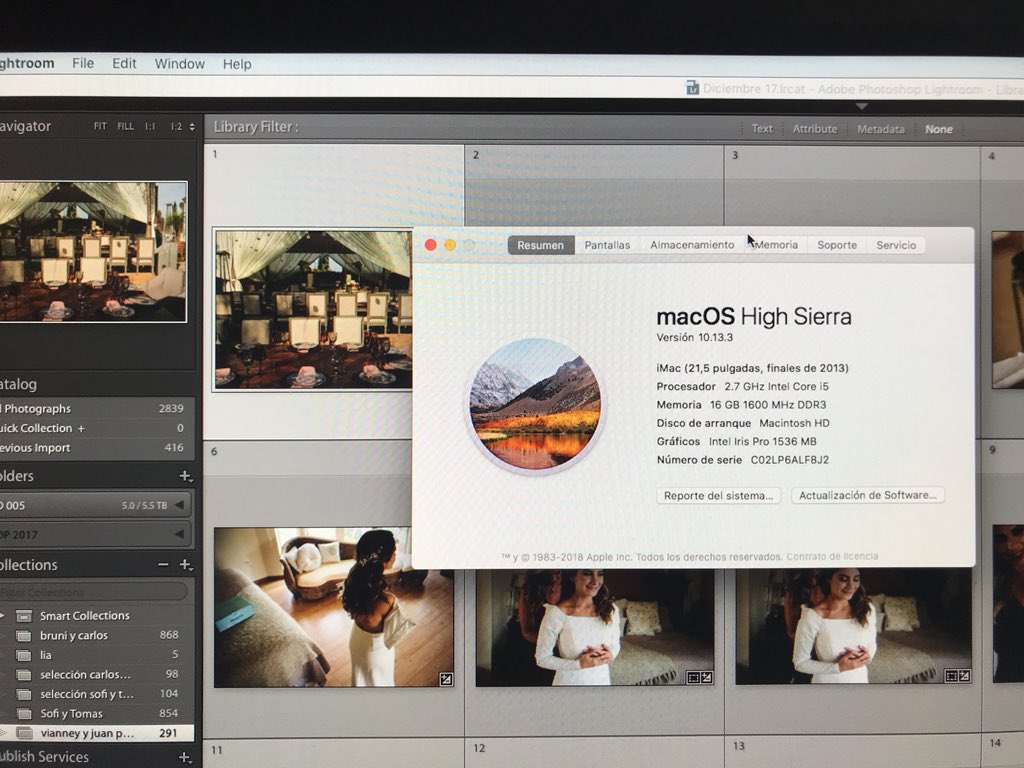The image size is (1024, 768).
Task: Click crop badge on bride thumbnail above cell 13
Action: point(952,676)
